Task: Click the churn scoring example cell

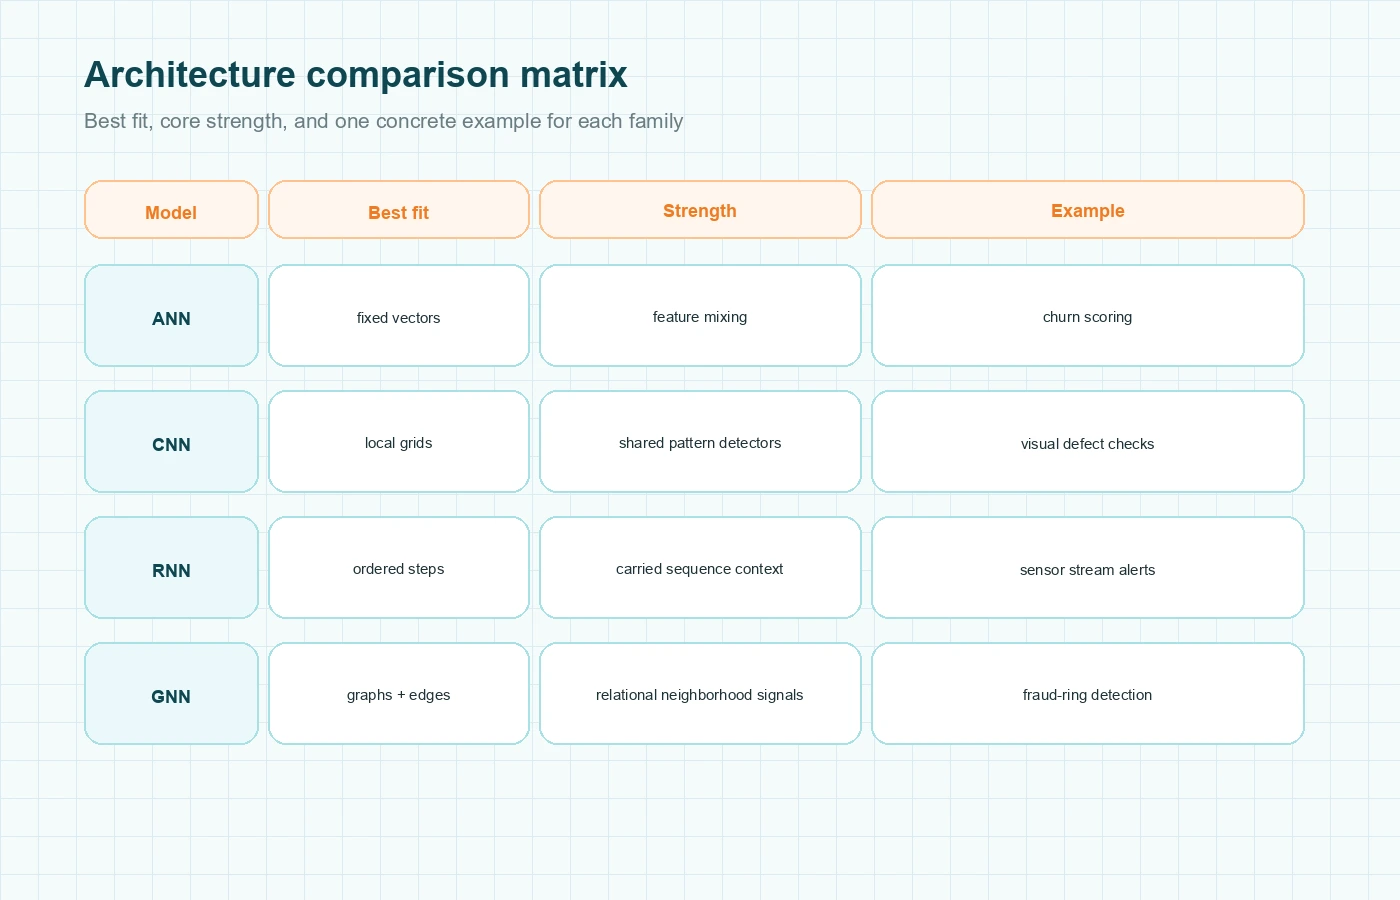Action: 1088,317
